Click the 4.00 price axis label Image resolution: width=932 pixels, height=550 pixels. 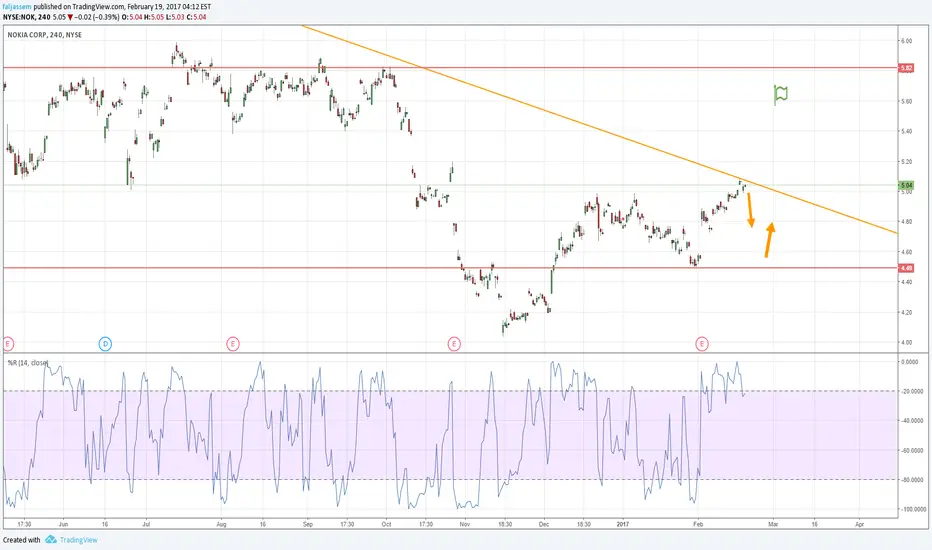pyautogui.click(x=906, y=342)
